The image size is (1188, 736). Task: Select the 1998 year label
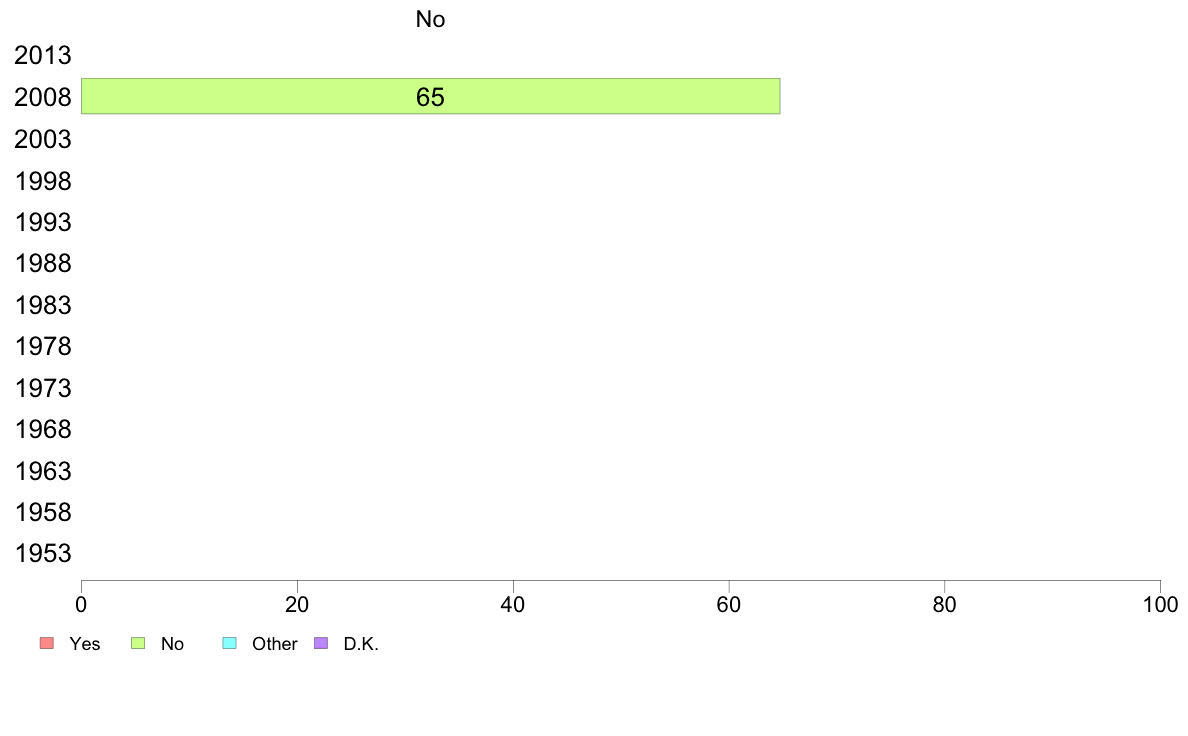[43, 181]
